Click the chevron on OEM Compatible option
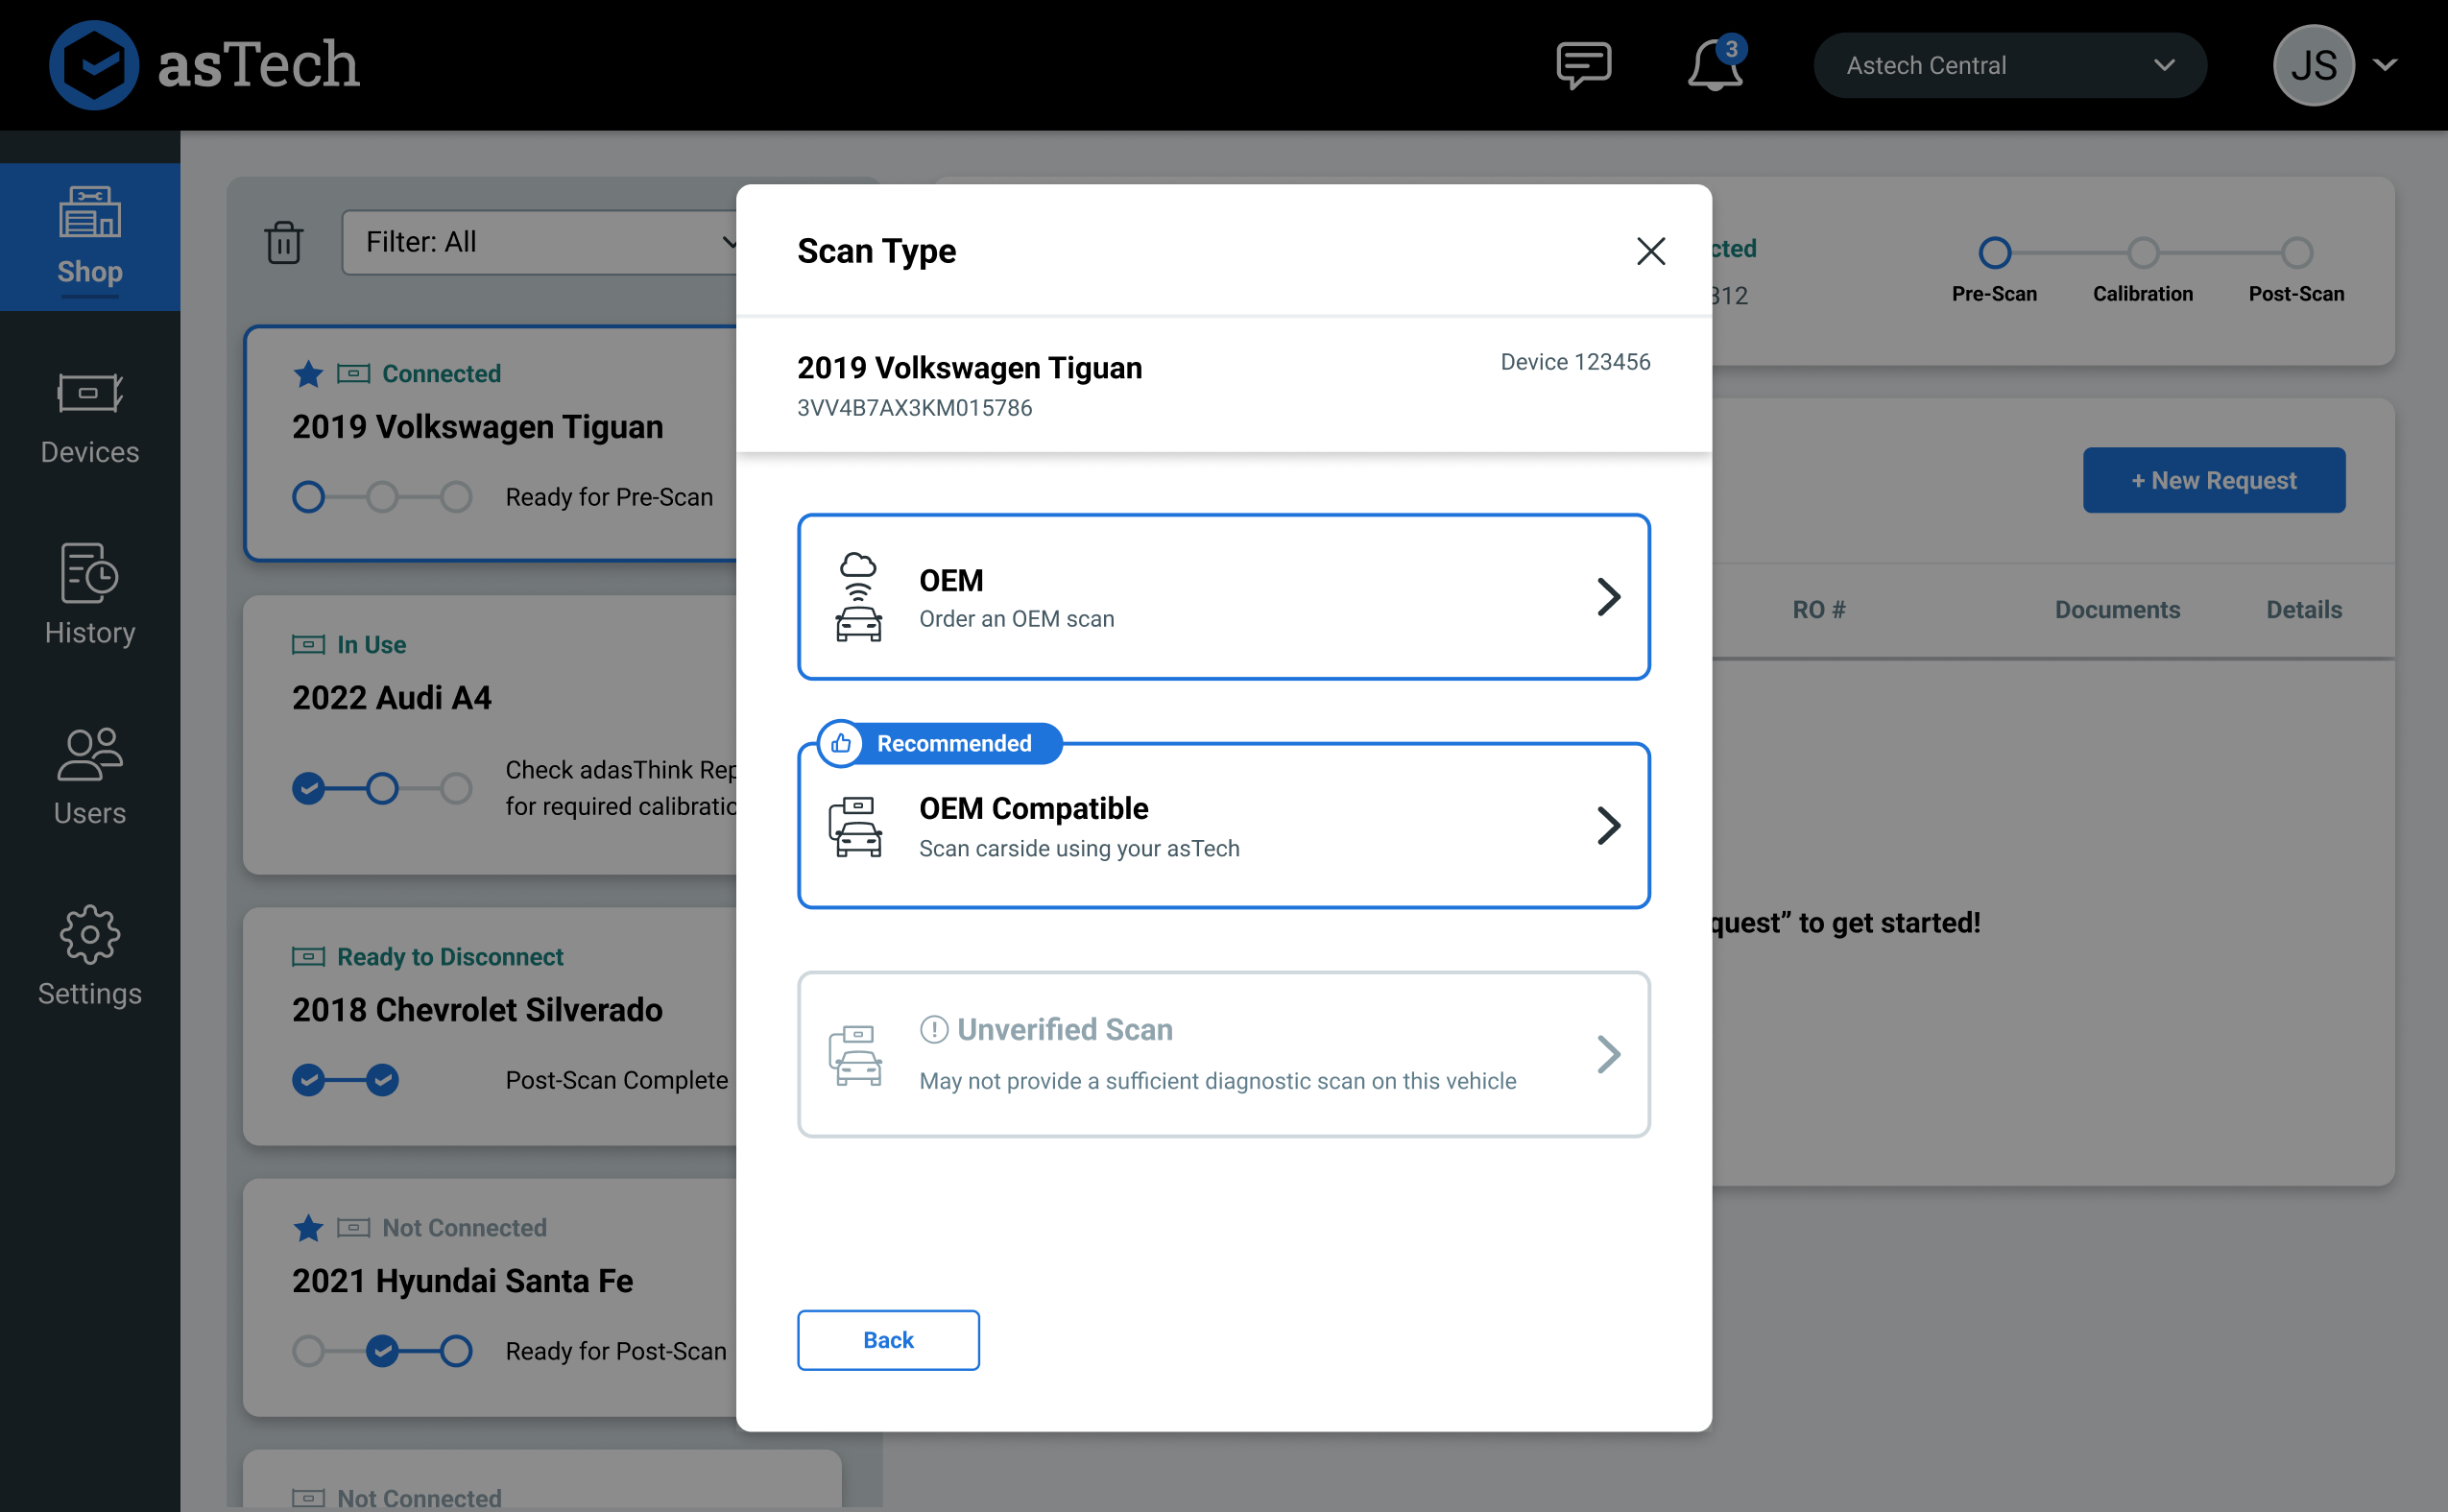The image size is (2448, 1512). pyautogui.click(x=1608, y=826)
